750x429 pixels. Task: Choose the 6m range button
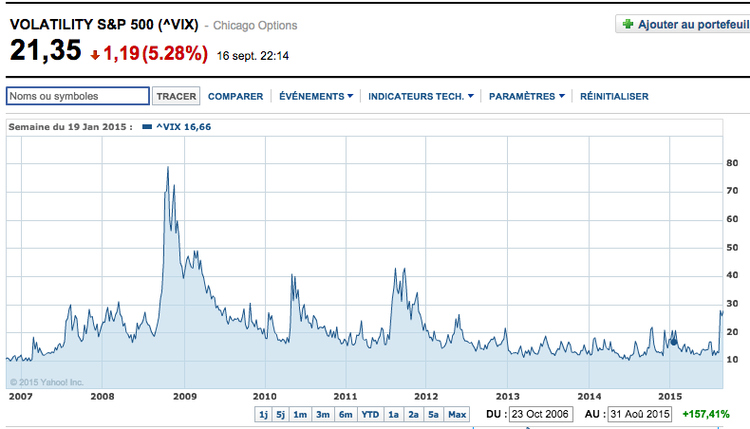coord(346,414)
